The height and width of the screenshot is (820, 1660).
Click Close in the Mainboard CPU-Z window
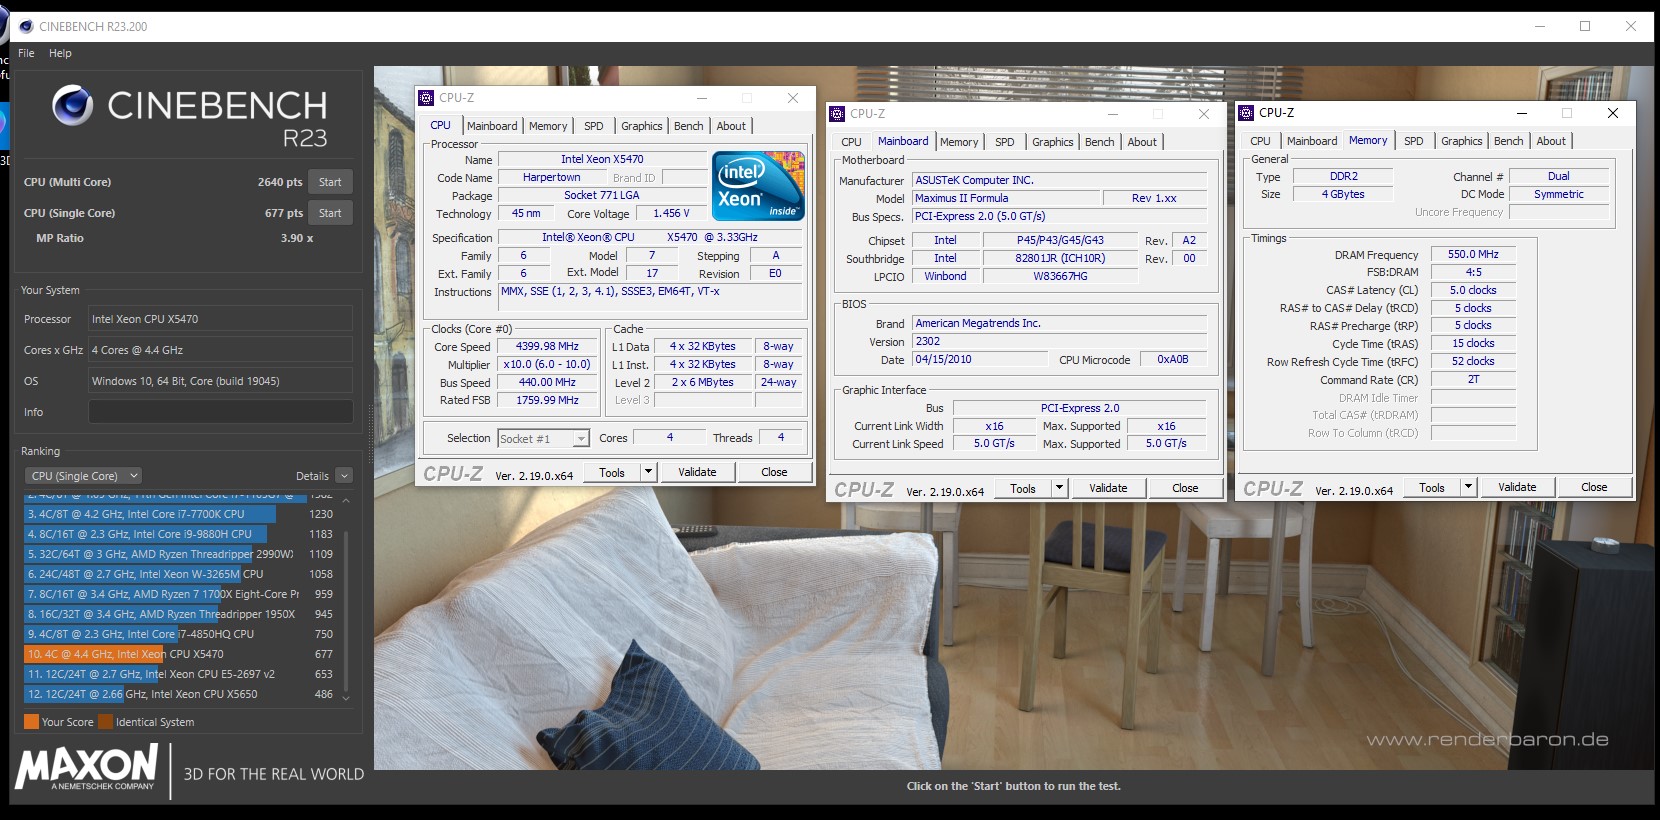(1185, 488)
